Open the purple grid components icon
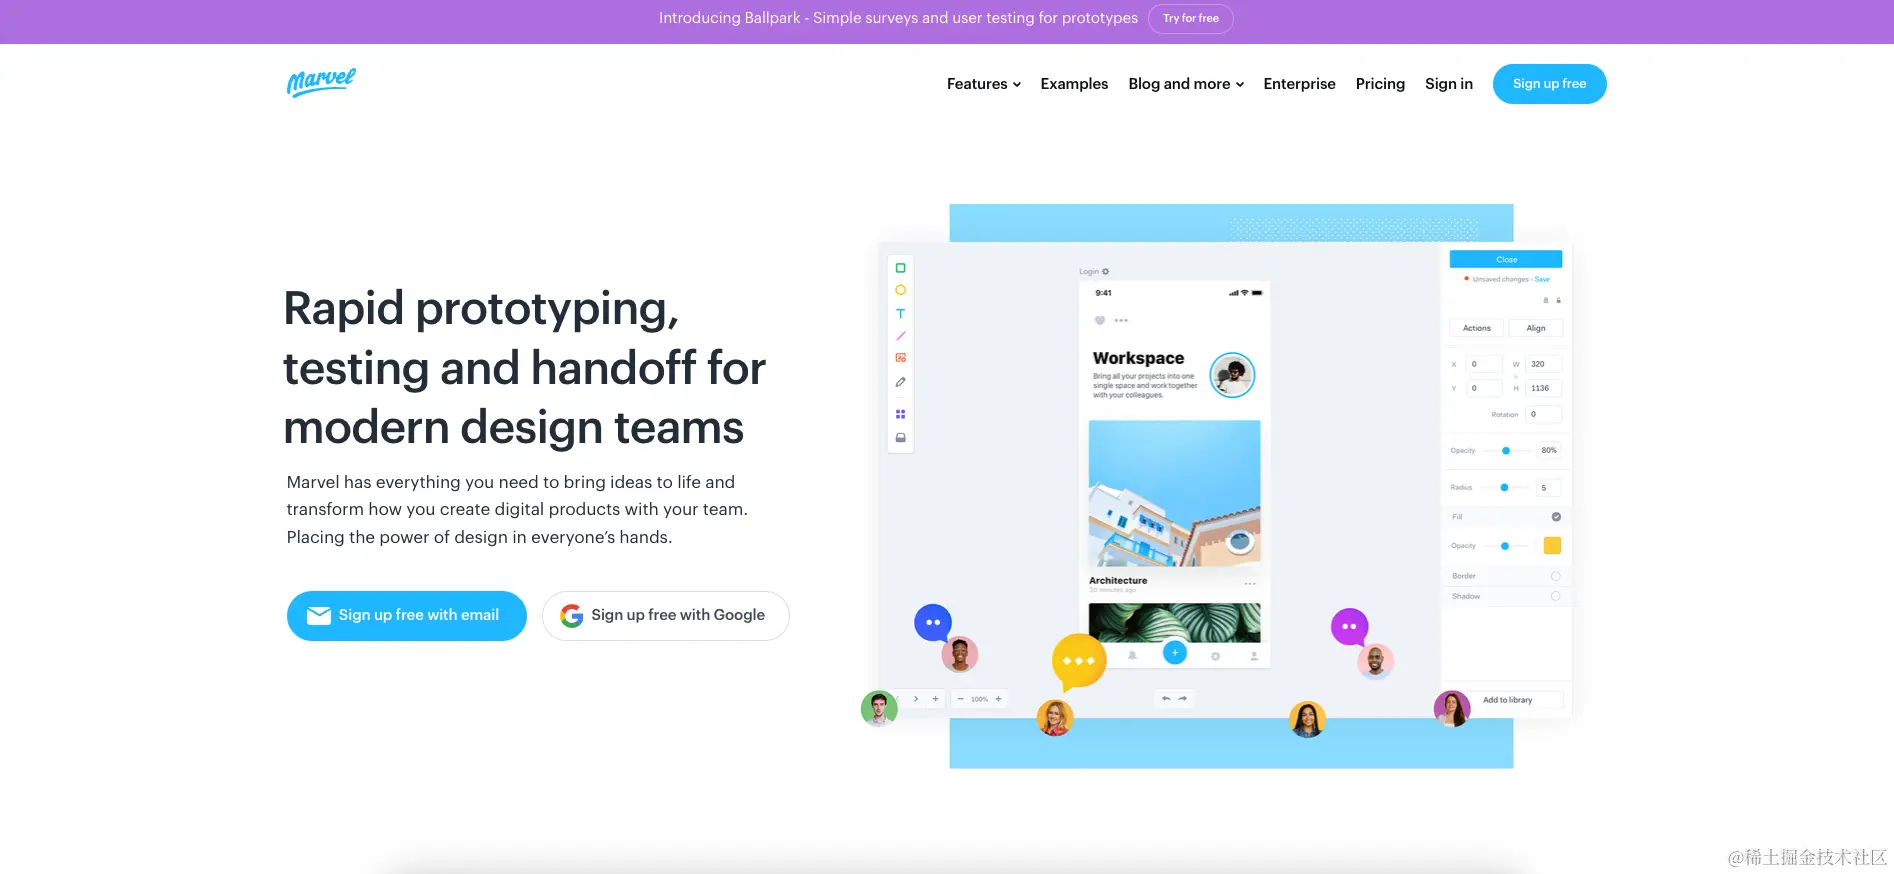Image resolution: width=1894 pixels, height=874 pixels. coord(900,414)
